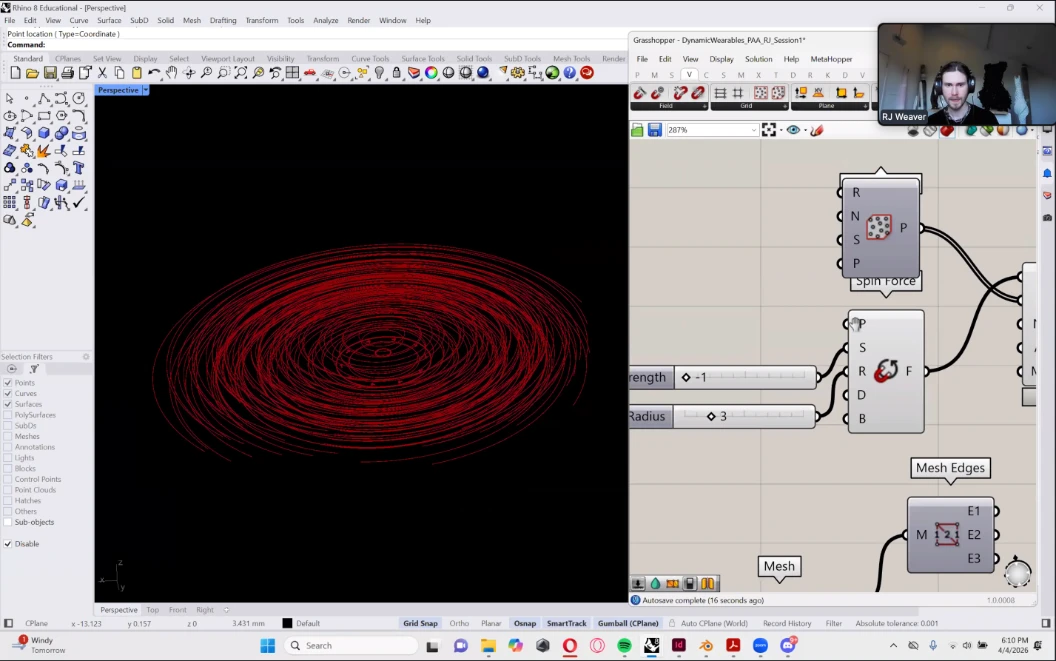Open the Solution menu in Grasshopper
This screenshot has width=1056, height=661.
click(758, 59)
